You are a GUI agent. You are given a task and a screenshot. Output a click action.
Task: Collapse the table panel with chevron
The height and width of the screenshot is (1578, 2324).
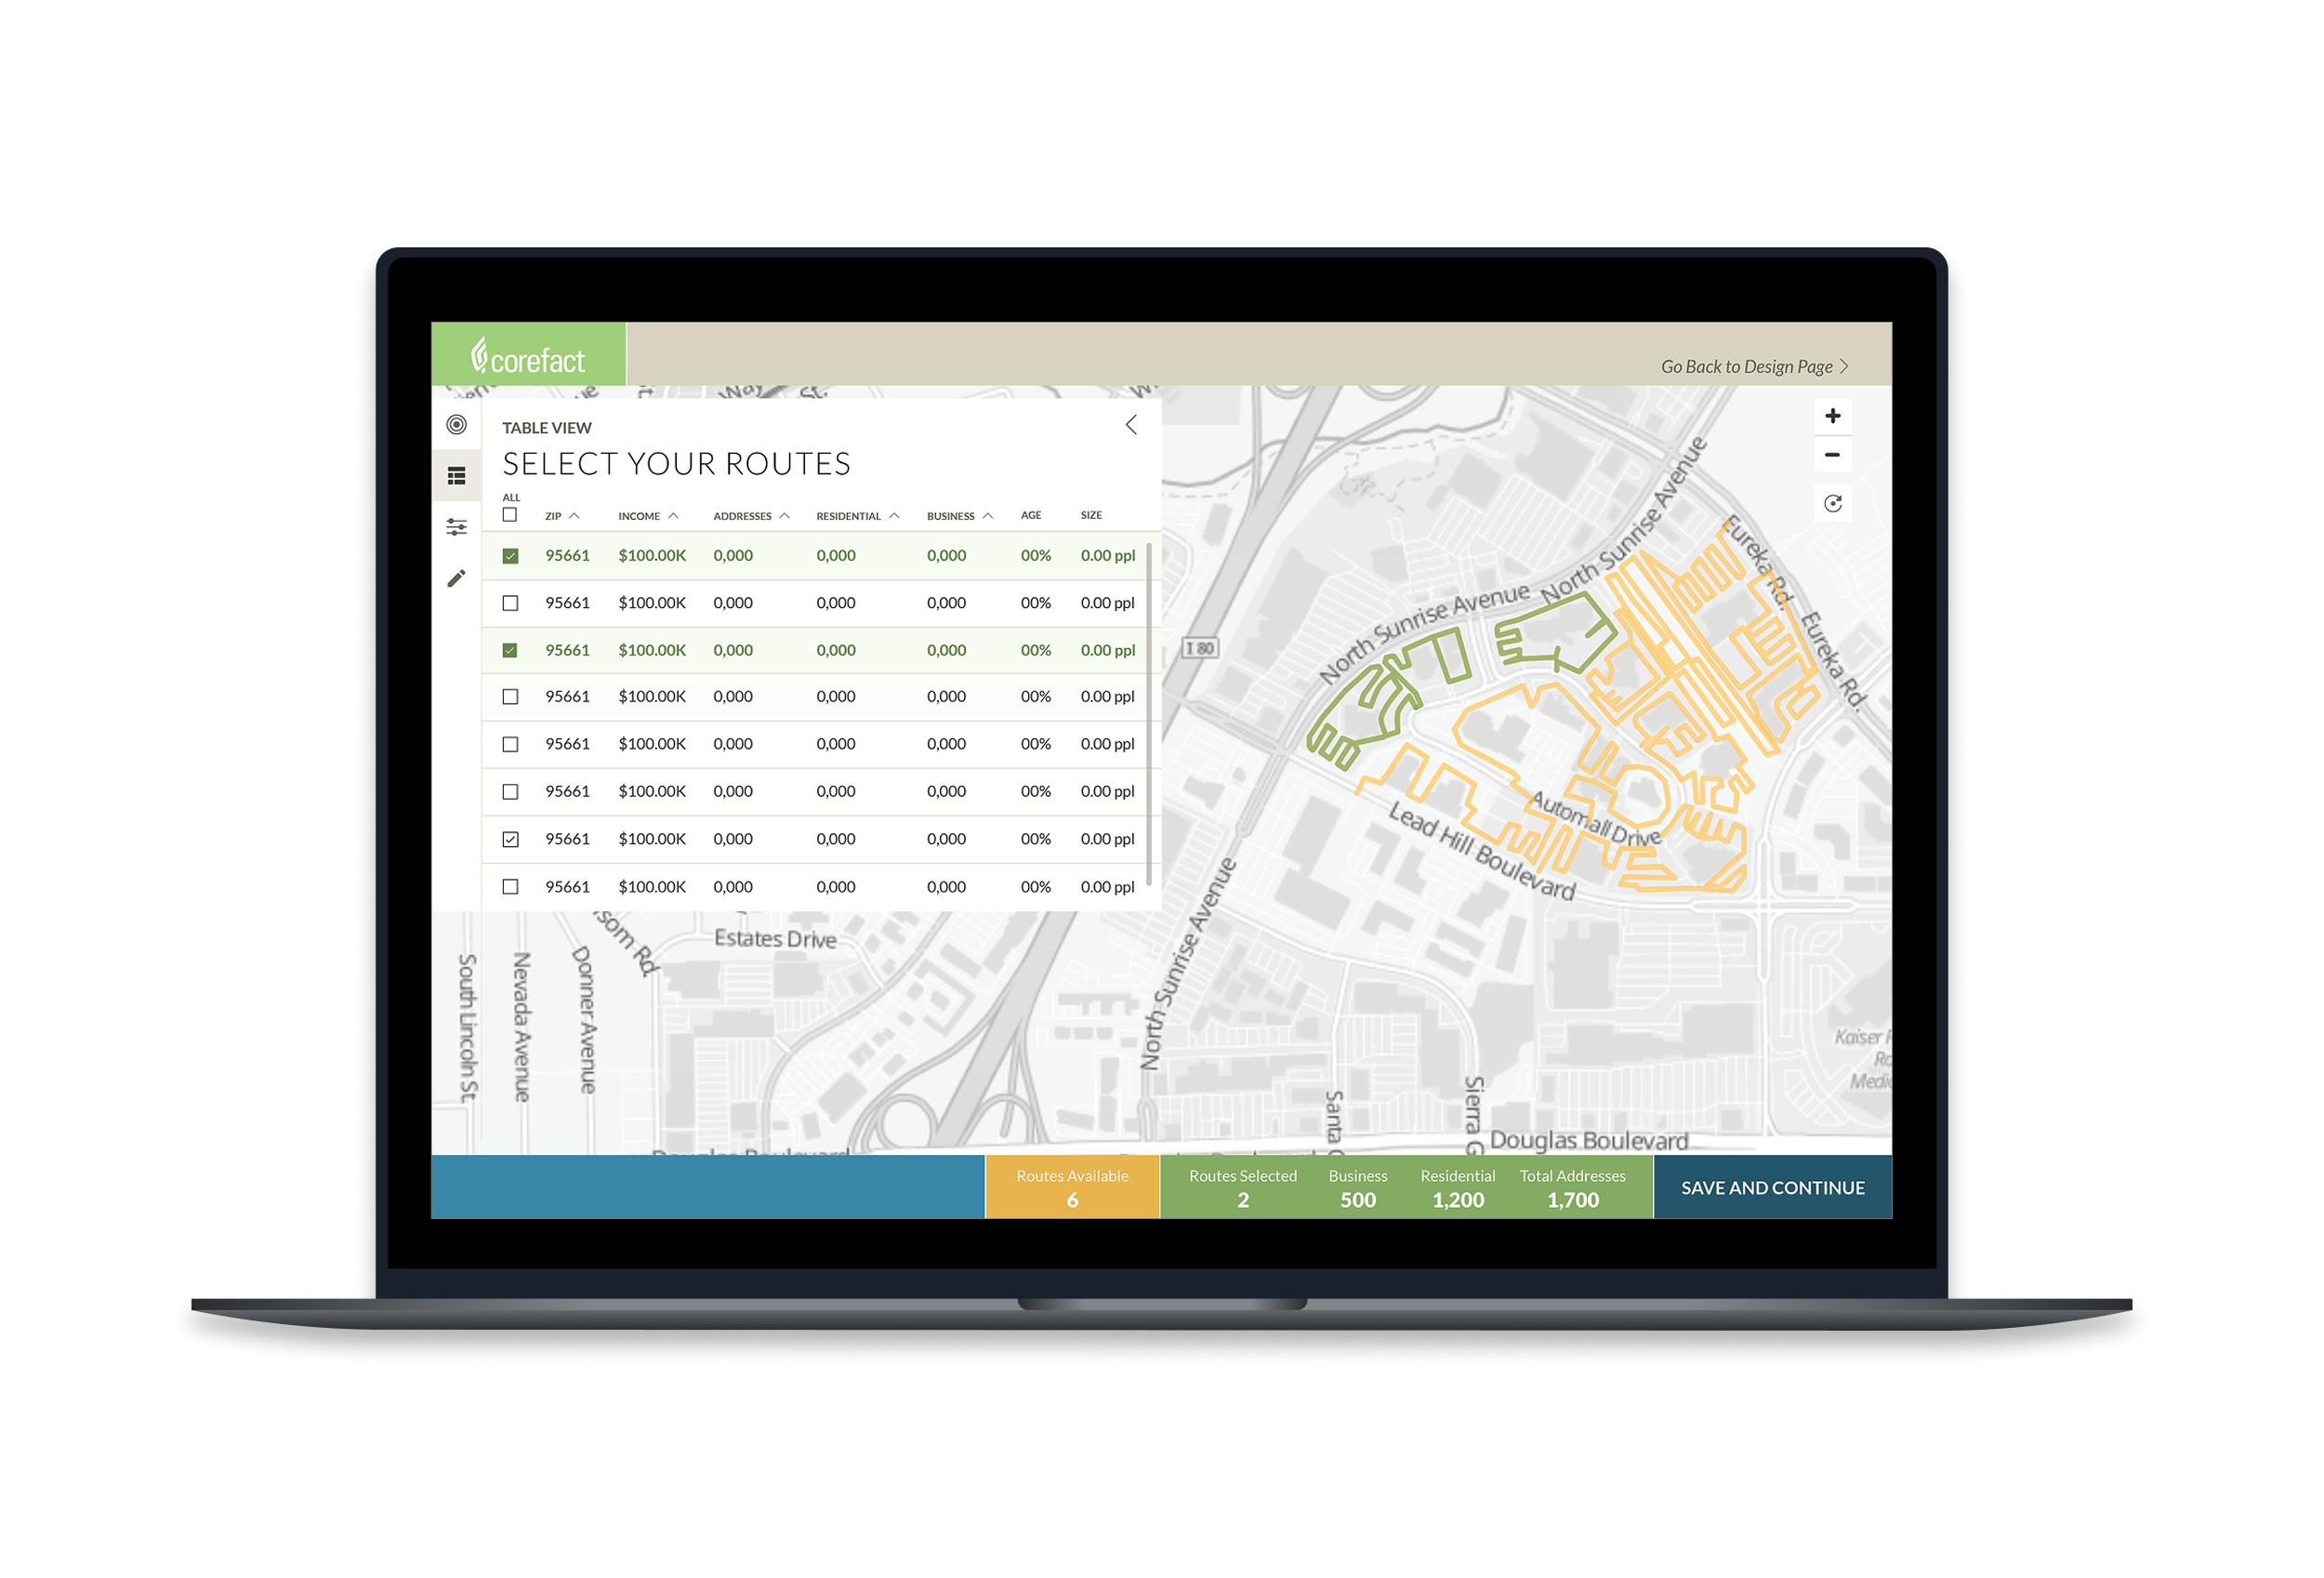[x=1131, y=425]
